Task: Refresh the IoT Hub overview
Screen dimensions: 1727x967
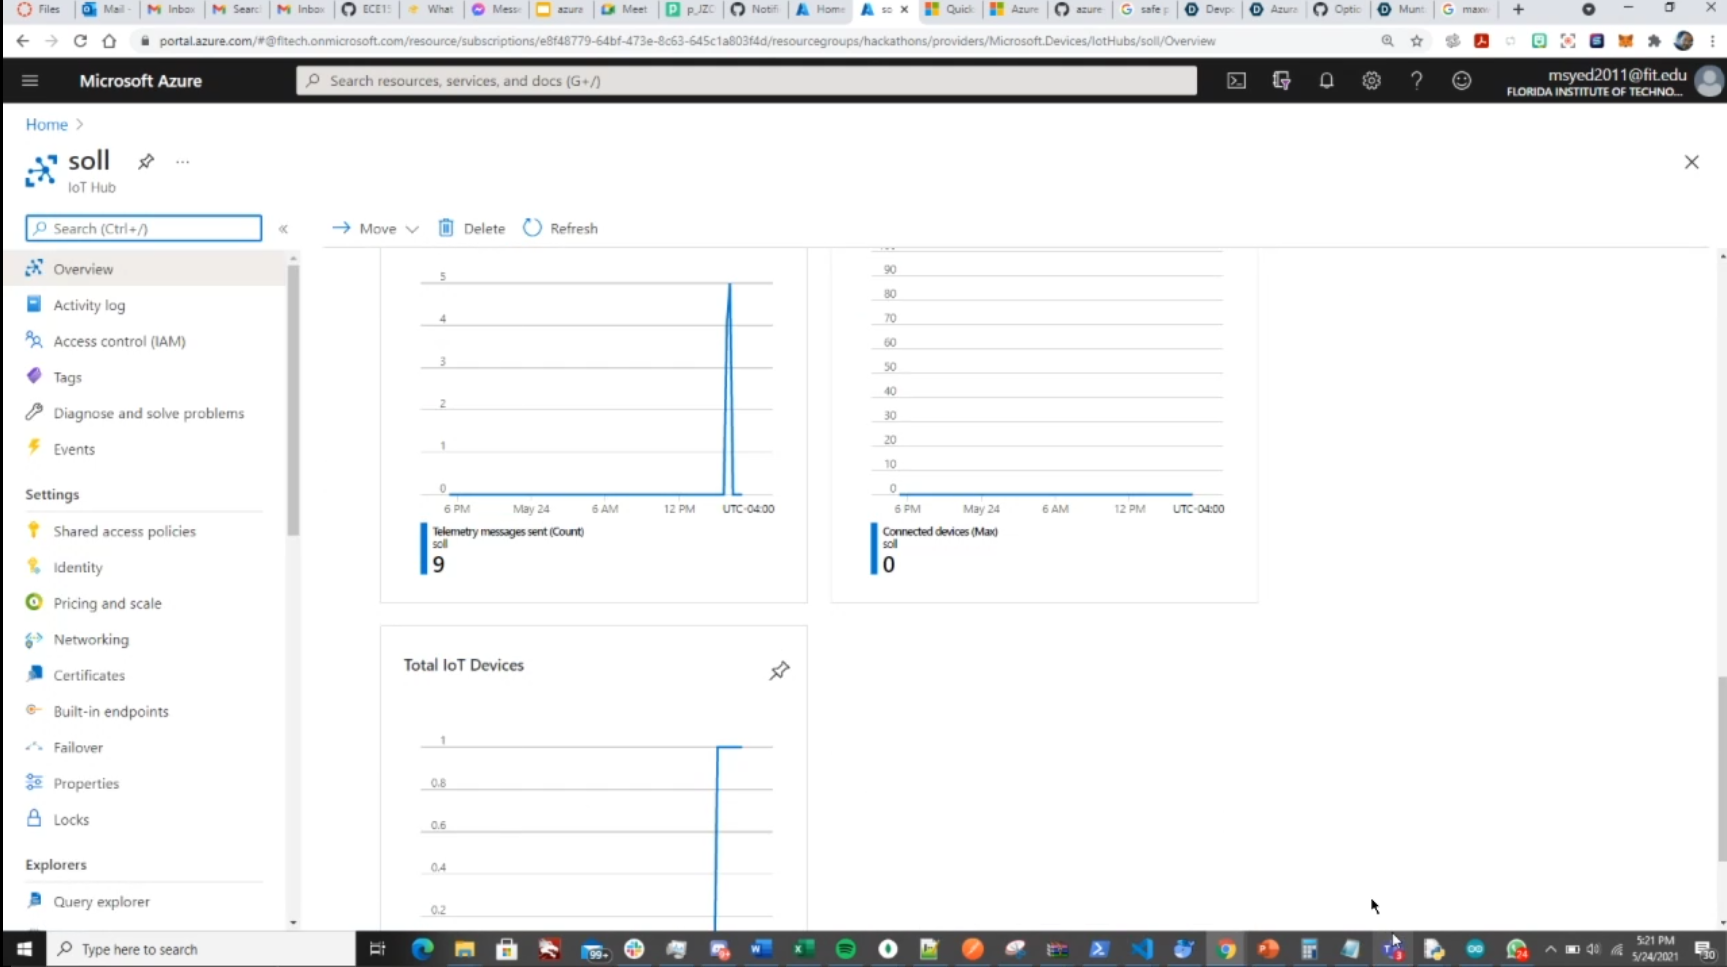Action: [x=560, y=228]
